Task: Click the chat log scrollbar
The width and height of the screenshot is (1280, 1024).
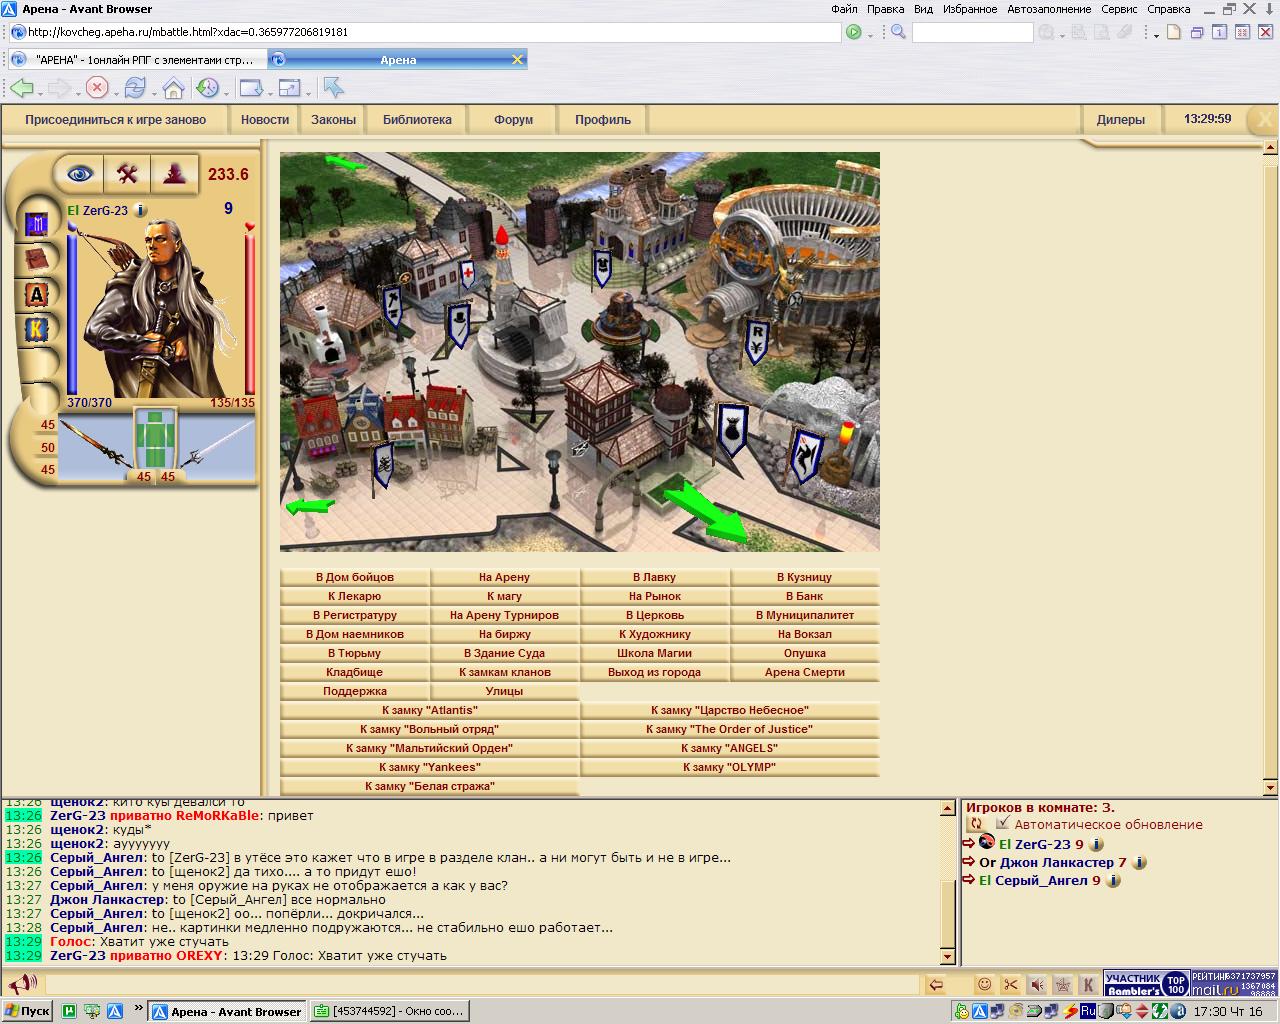Action: pyautogui.click(x=948, y=880)
